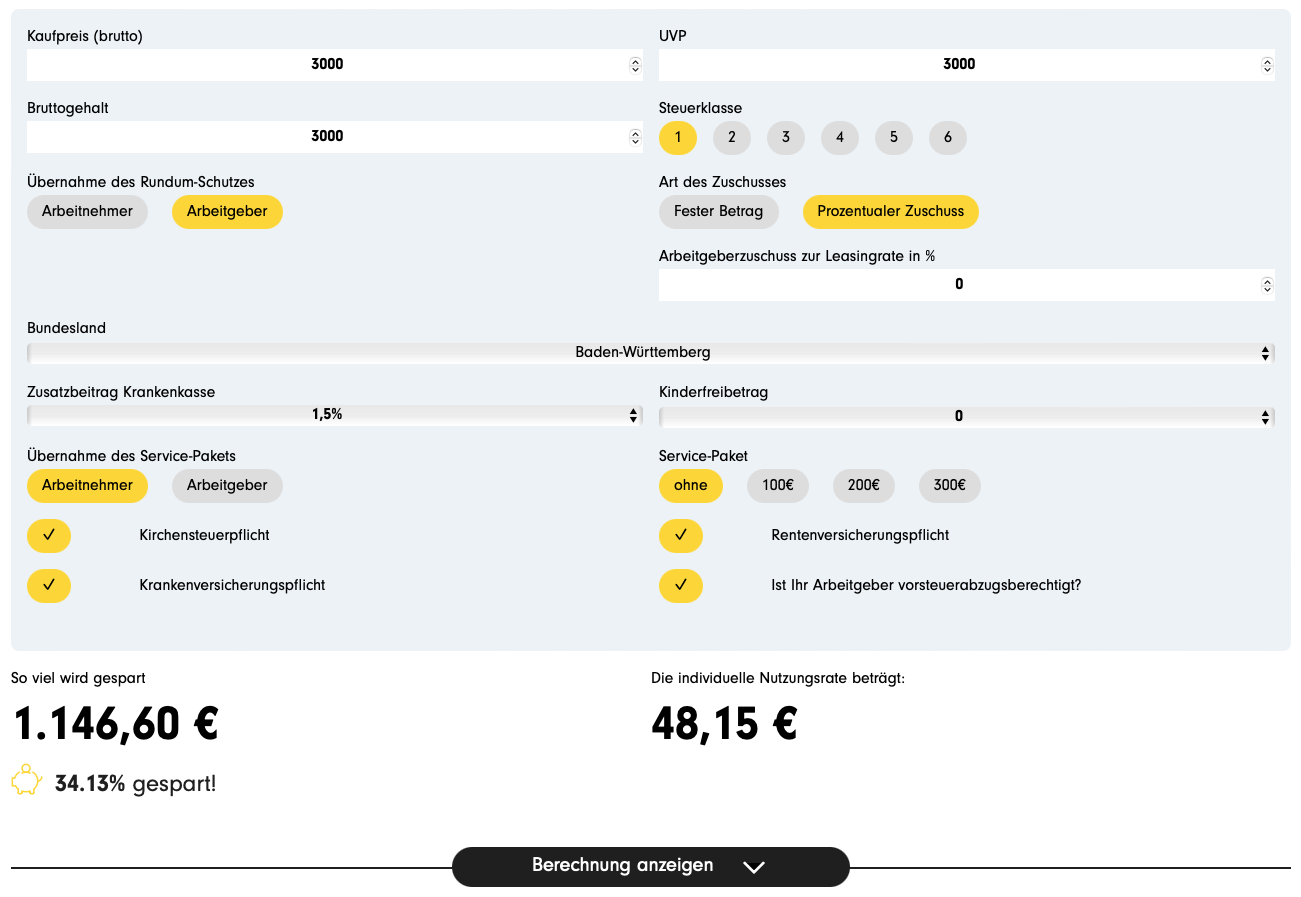The height and width of the screenshot is (897, 1301).
Task: Click the Bruttogehalt stepper control
Action: coord(635,137)
